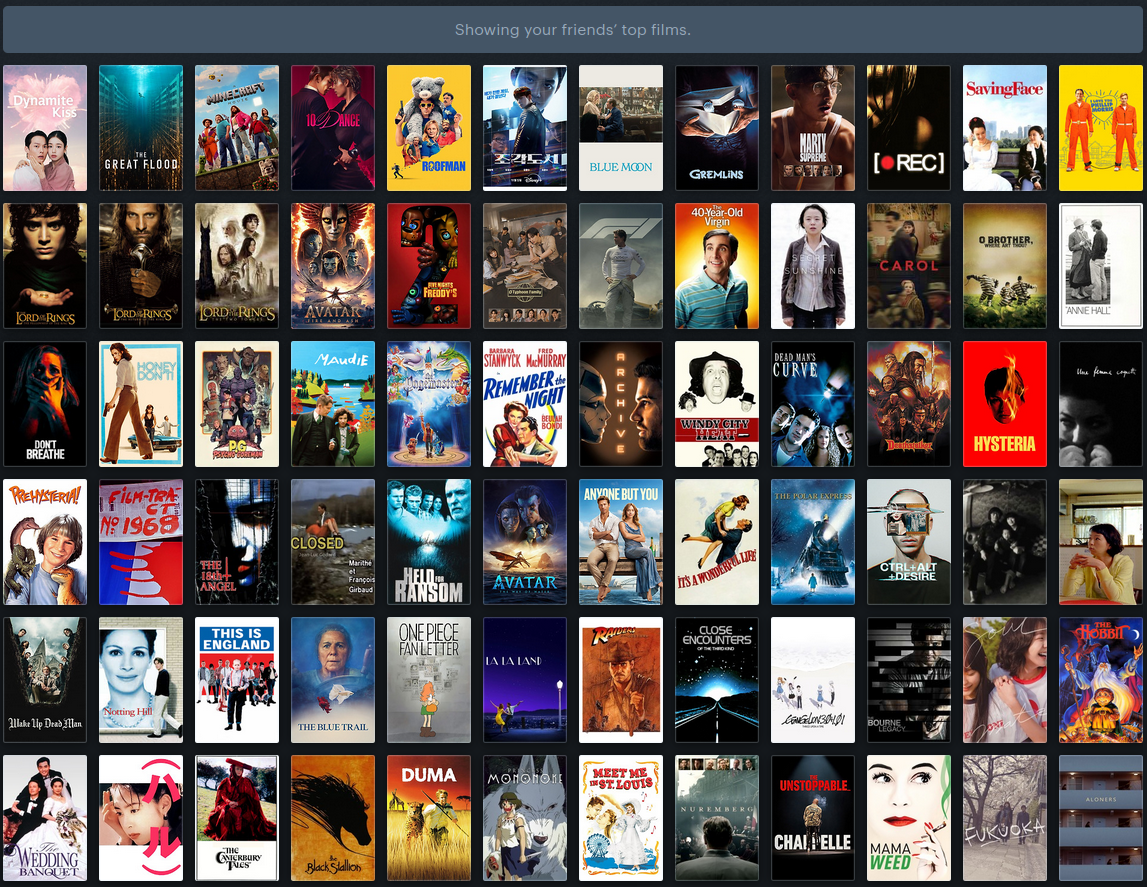The width and height of the screenshot is (1147, 887).
Task: Click the Prehysteria! poster
Action: click(45, 542)
